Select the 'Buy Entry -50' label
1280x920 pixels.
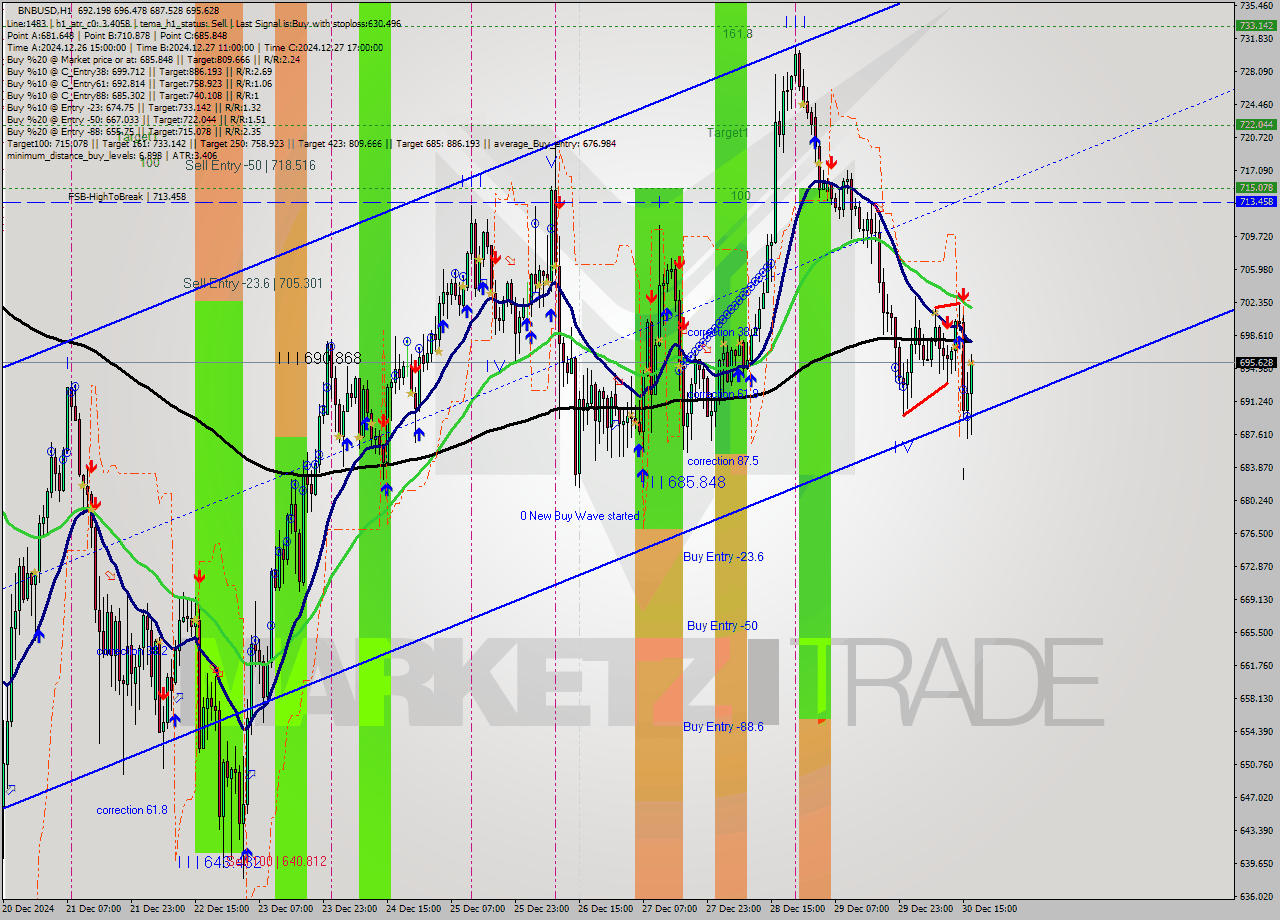pyautogui.click(x=722, y=625)
